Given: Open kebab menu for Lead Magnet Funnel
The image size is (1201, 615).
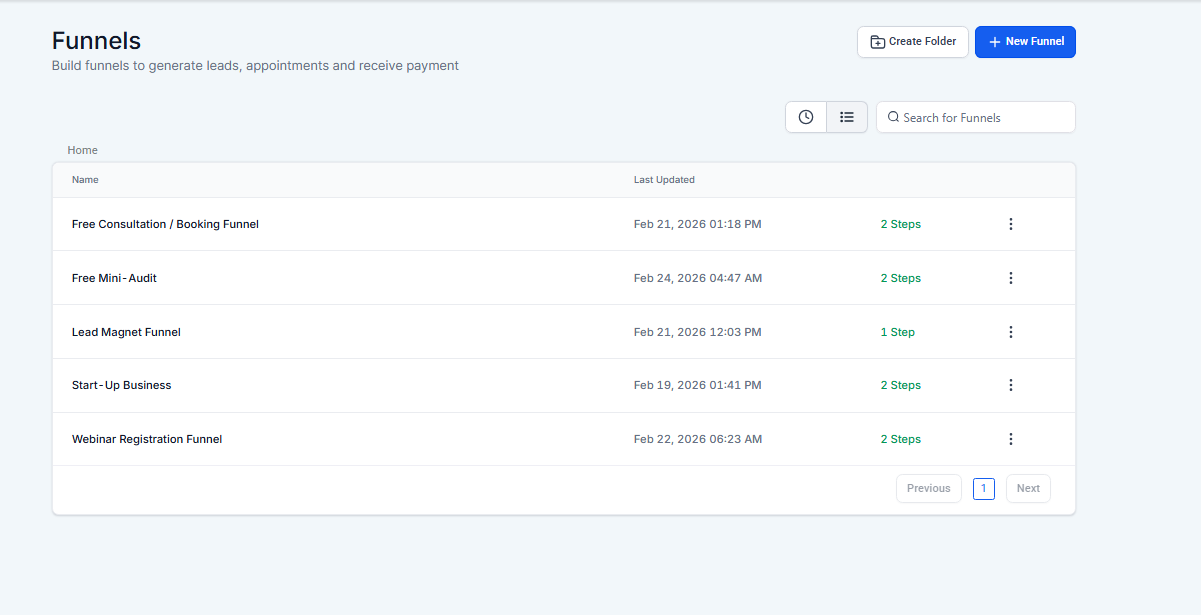Looking at the screenshot, I should [1010, 332].
